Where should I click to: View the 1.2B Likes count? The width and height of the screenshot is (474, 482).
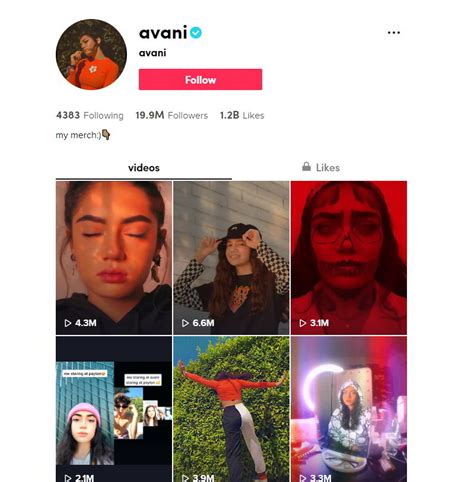click(x=242, y=115)
